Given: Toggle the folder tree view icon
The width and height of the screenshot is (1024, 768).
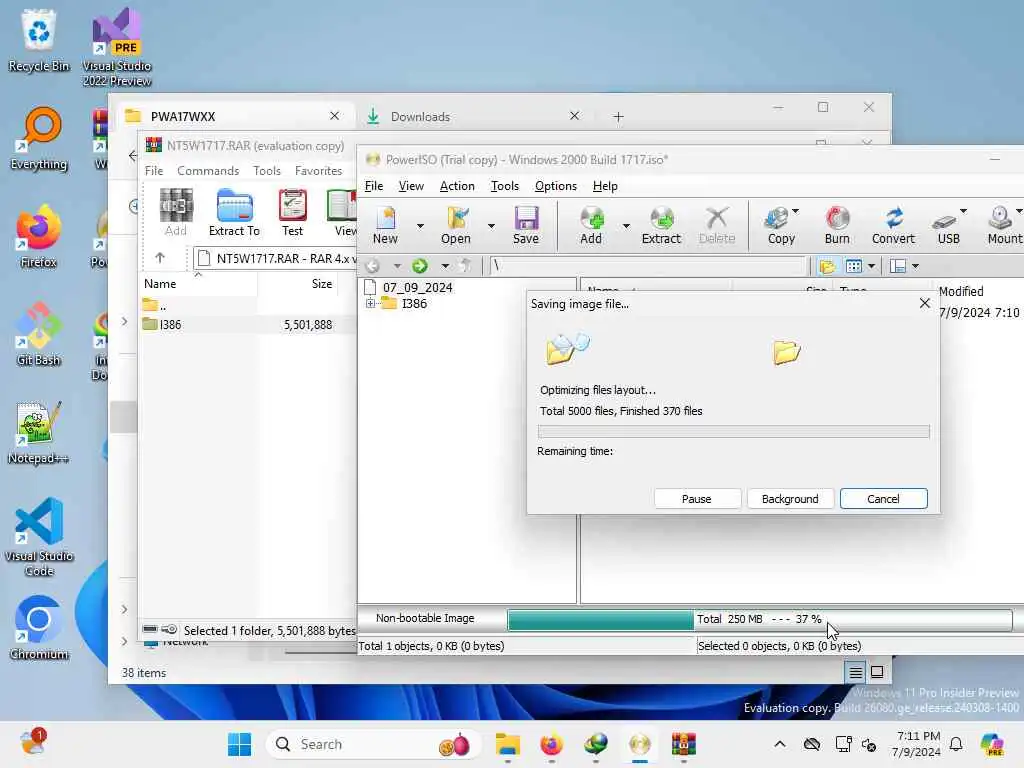Looking at the screenshot, I should 827,266.
